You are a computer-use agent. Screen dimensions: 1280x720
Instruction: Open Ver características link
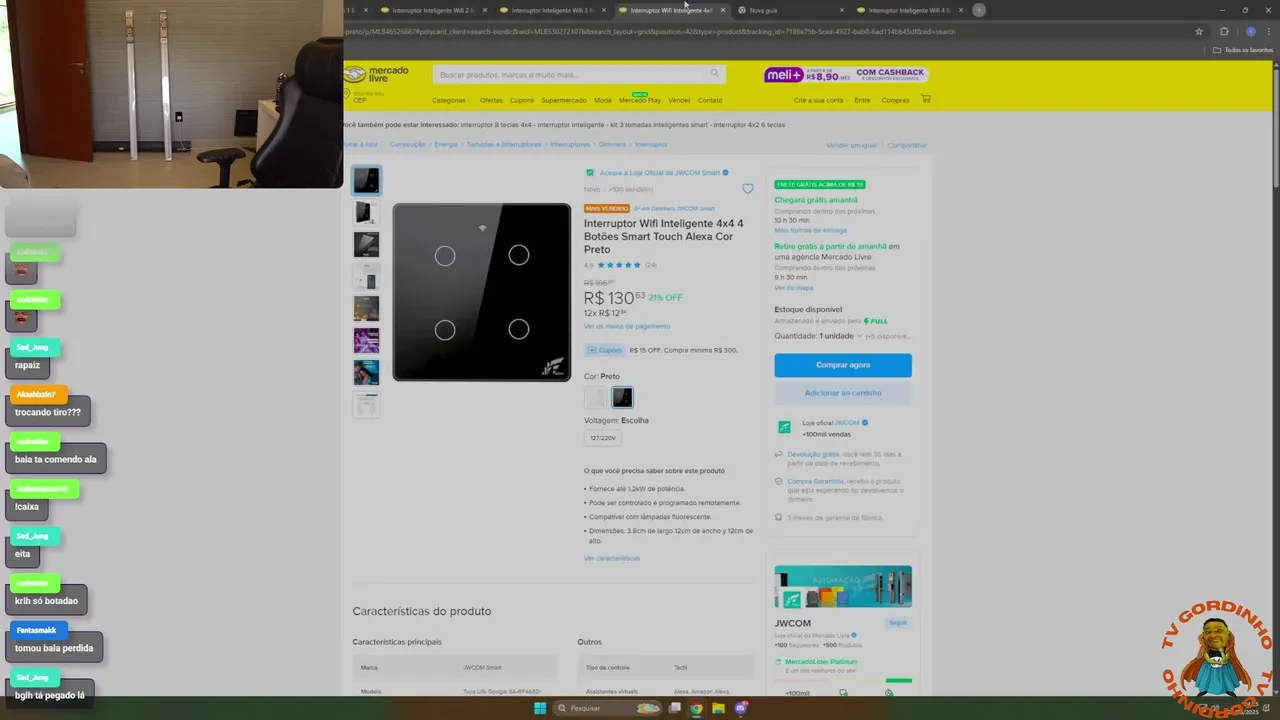(612, 558)
